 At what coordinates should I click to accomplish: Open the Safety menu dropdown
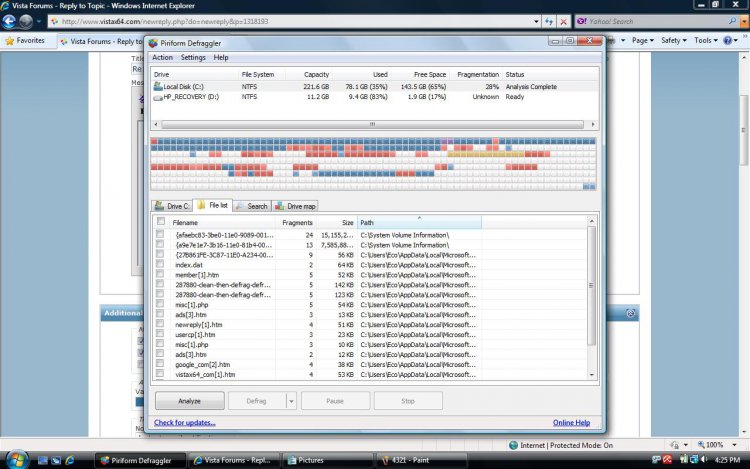[673, 41]
